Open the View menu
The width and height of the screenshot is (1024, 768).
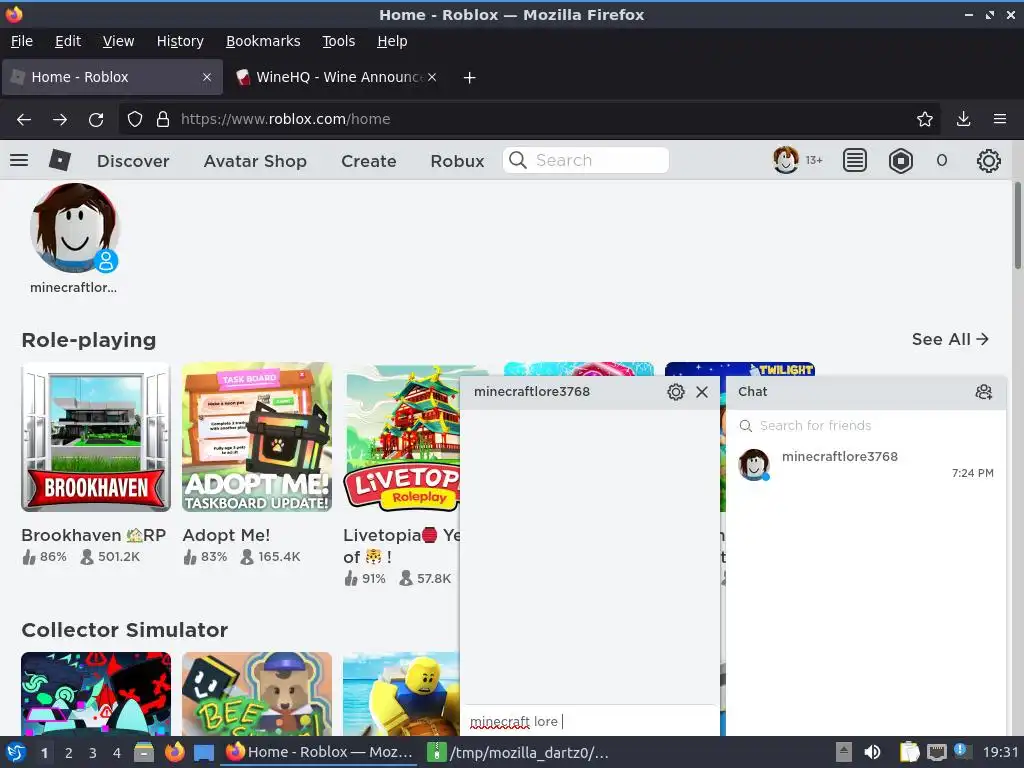(x=118, y=41)
